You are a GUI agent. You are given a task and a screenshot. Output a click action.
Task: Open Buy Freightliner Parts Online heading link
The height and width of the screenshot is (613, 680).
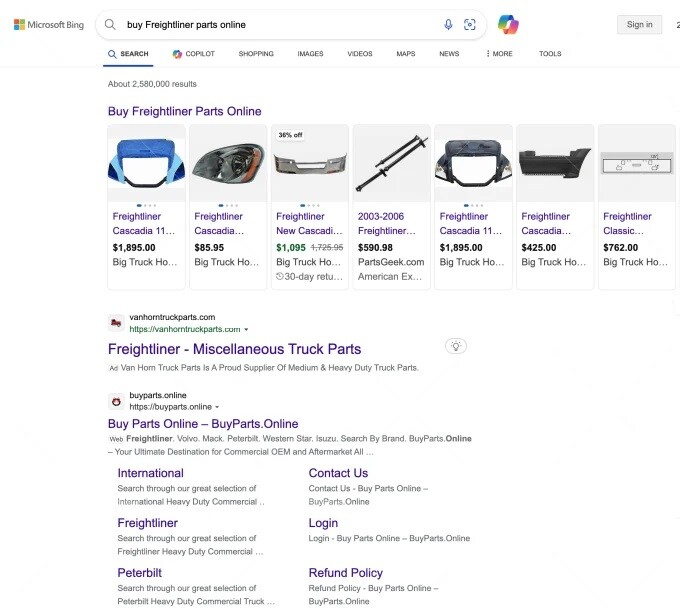(184, 111)
